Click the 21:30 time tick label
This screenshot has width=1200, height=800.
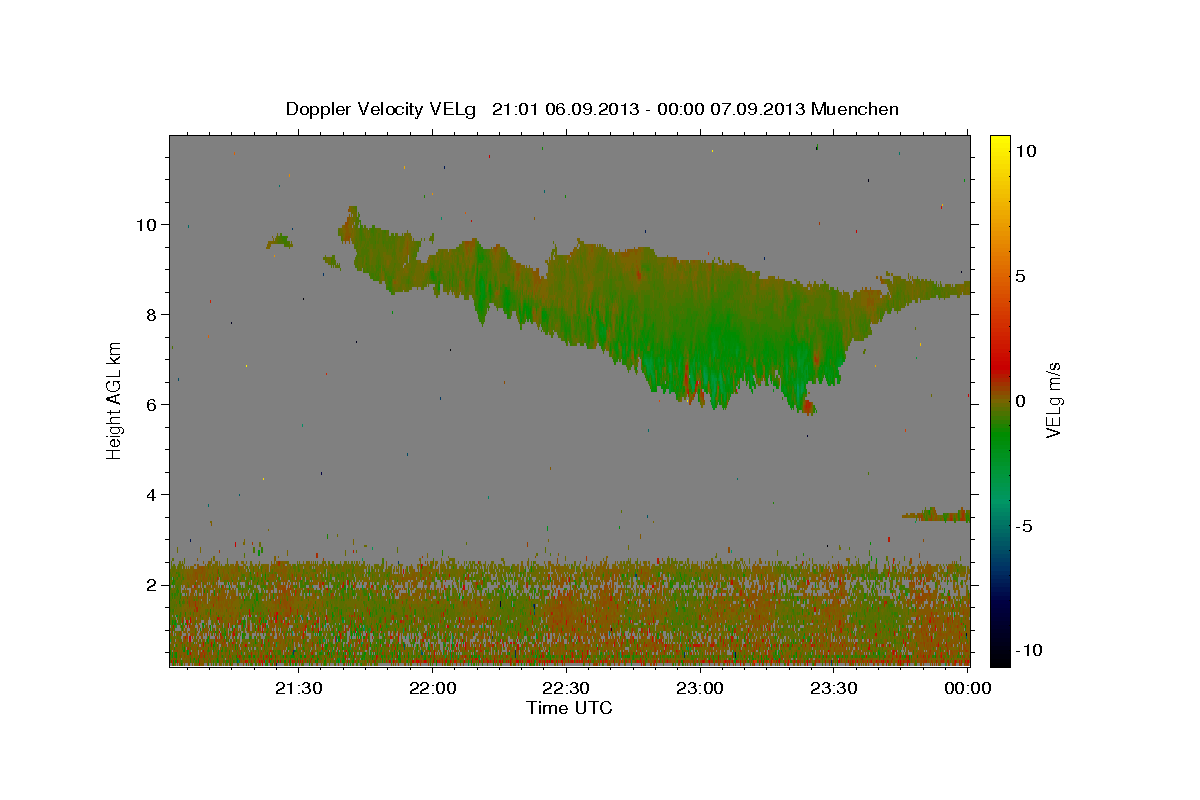tap(299, 688)
